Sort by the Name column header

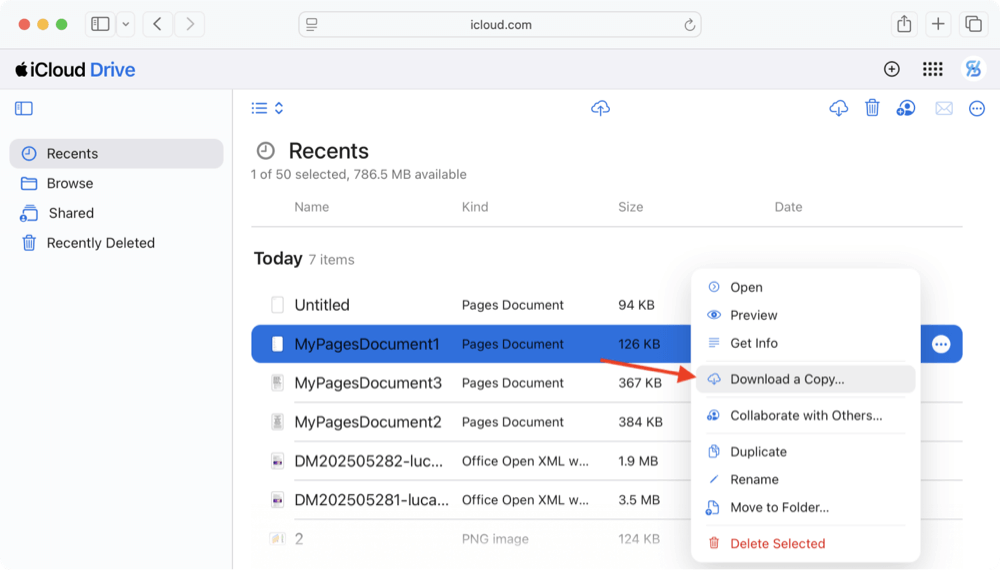click(x=312, y=207)
